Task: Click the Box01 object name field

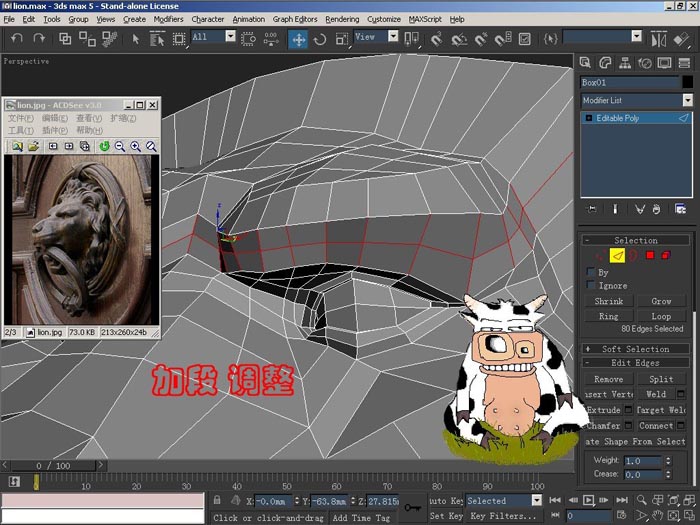Action: tap(629, 82)
